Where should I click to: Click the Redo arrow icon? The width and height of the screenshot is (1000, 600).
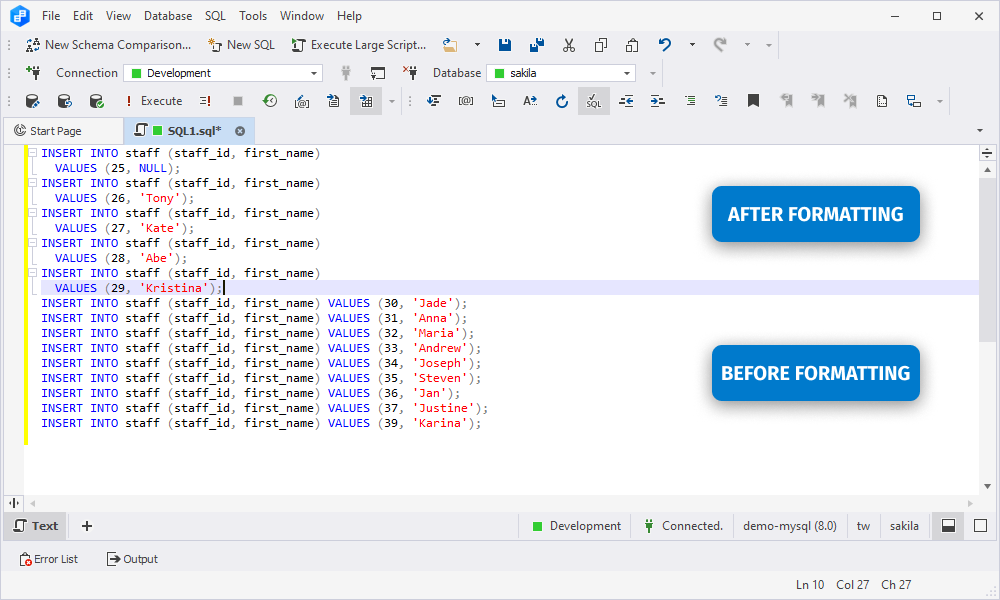[x=720, y=45]
